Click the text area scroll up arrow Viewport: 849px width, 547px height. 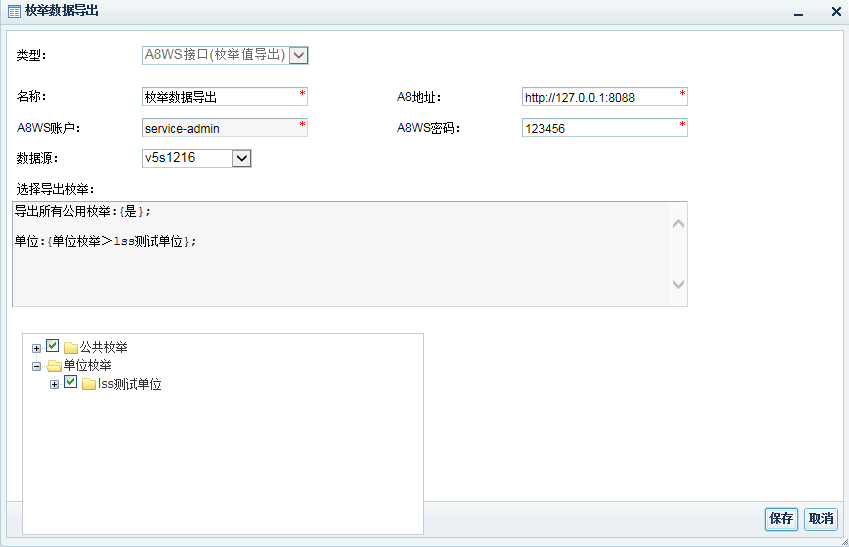(678, 224)
